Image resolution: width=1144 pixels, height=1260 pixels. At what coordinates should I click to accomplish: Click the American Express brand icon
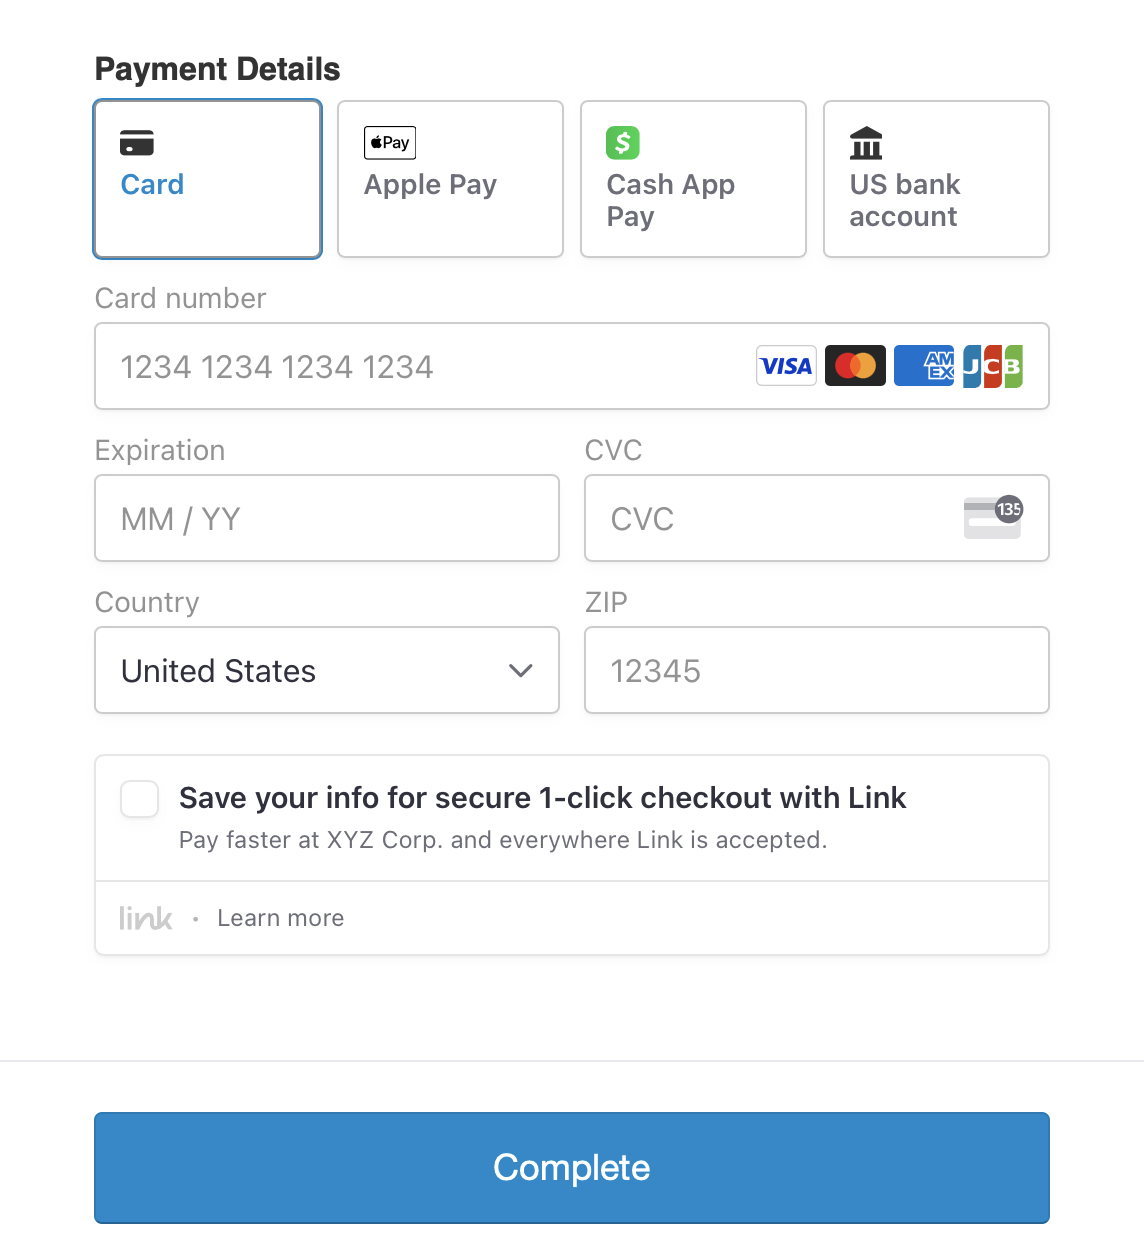pyautogui.click(x=924, y=366)
